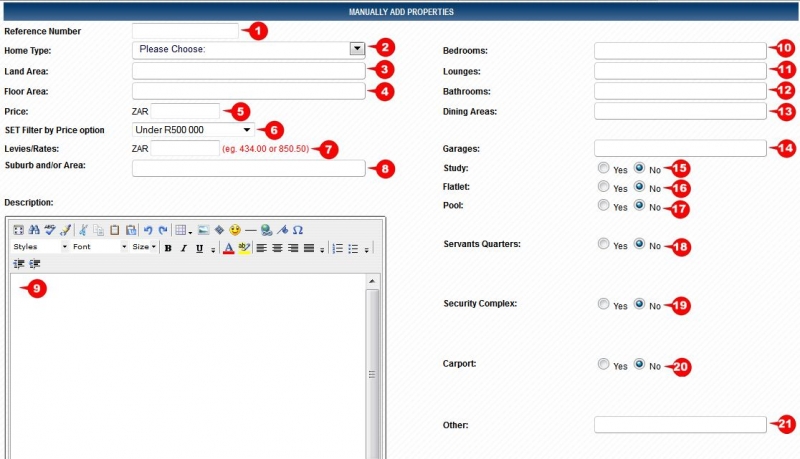The height and width of the screenshot is (459, 800).
Task: Click the Cut scissors icon
Action: (x=83, y=230)
